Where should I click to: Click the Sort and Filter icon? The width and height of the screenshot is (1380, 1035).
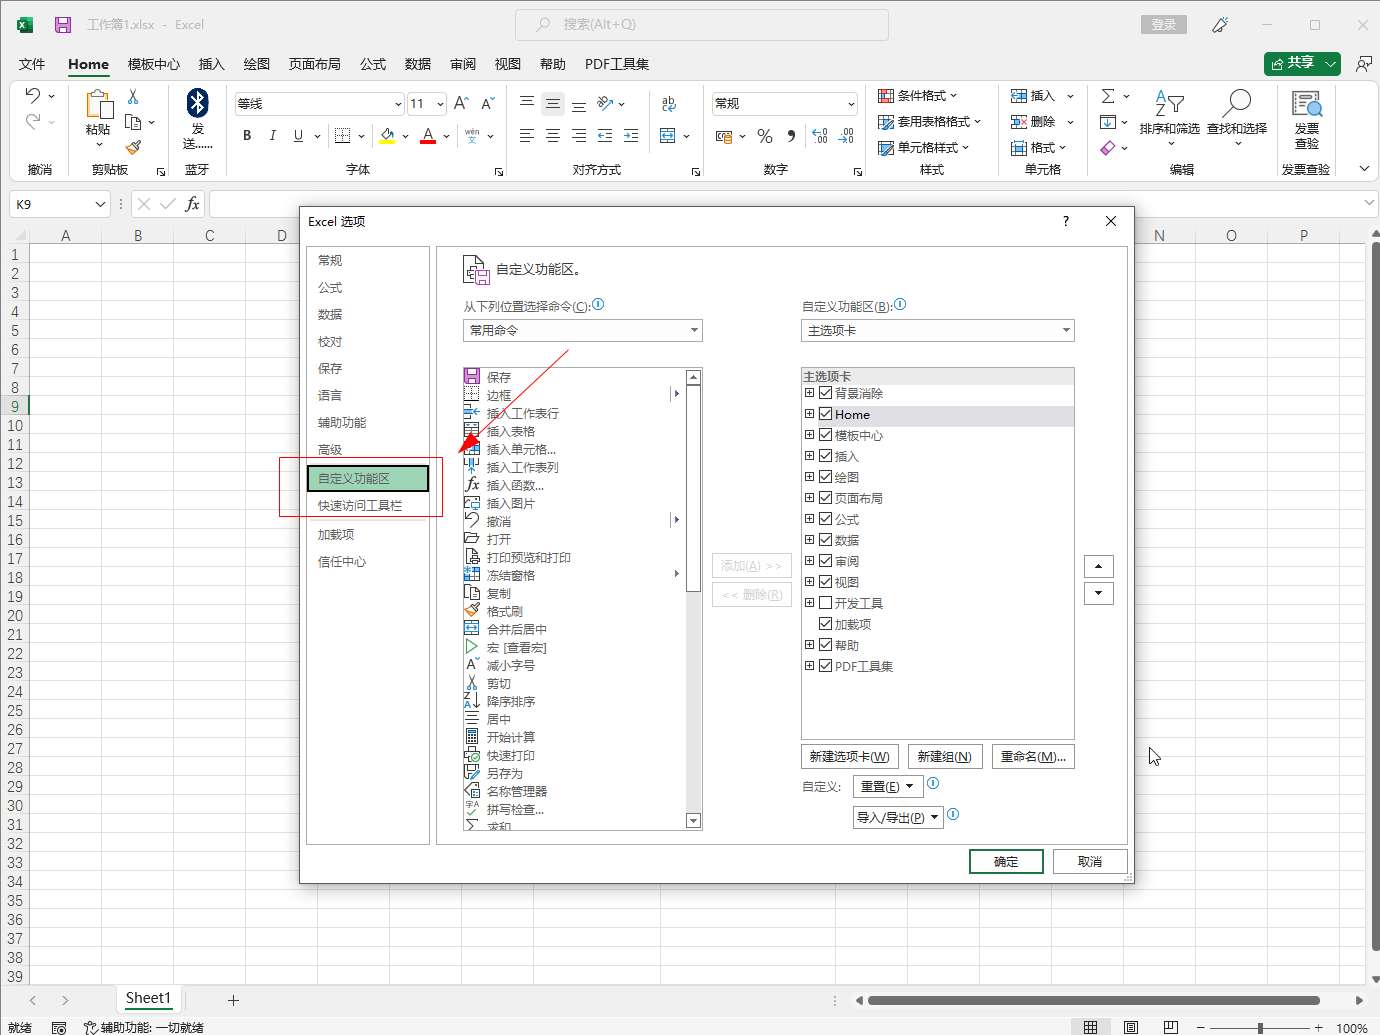click(x=1169, y=103)
